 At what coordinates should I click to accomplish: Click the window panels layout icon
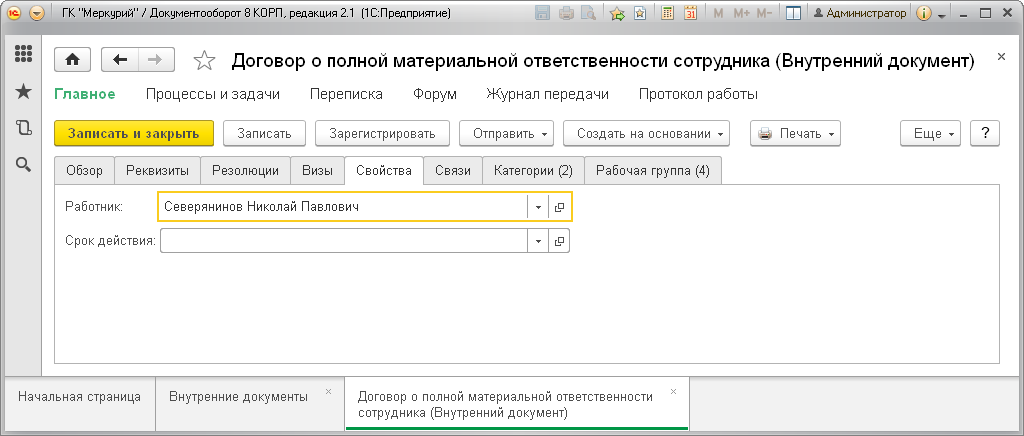pyautogui.click(x=793, y=13)
